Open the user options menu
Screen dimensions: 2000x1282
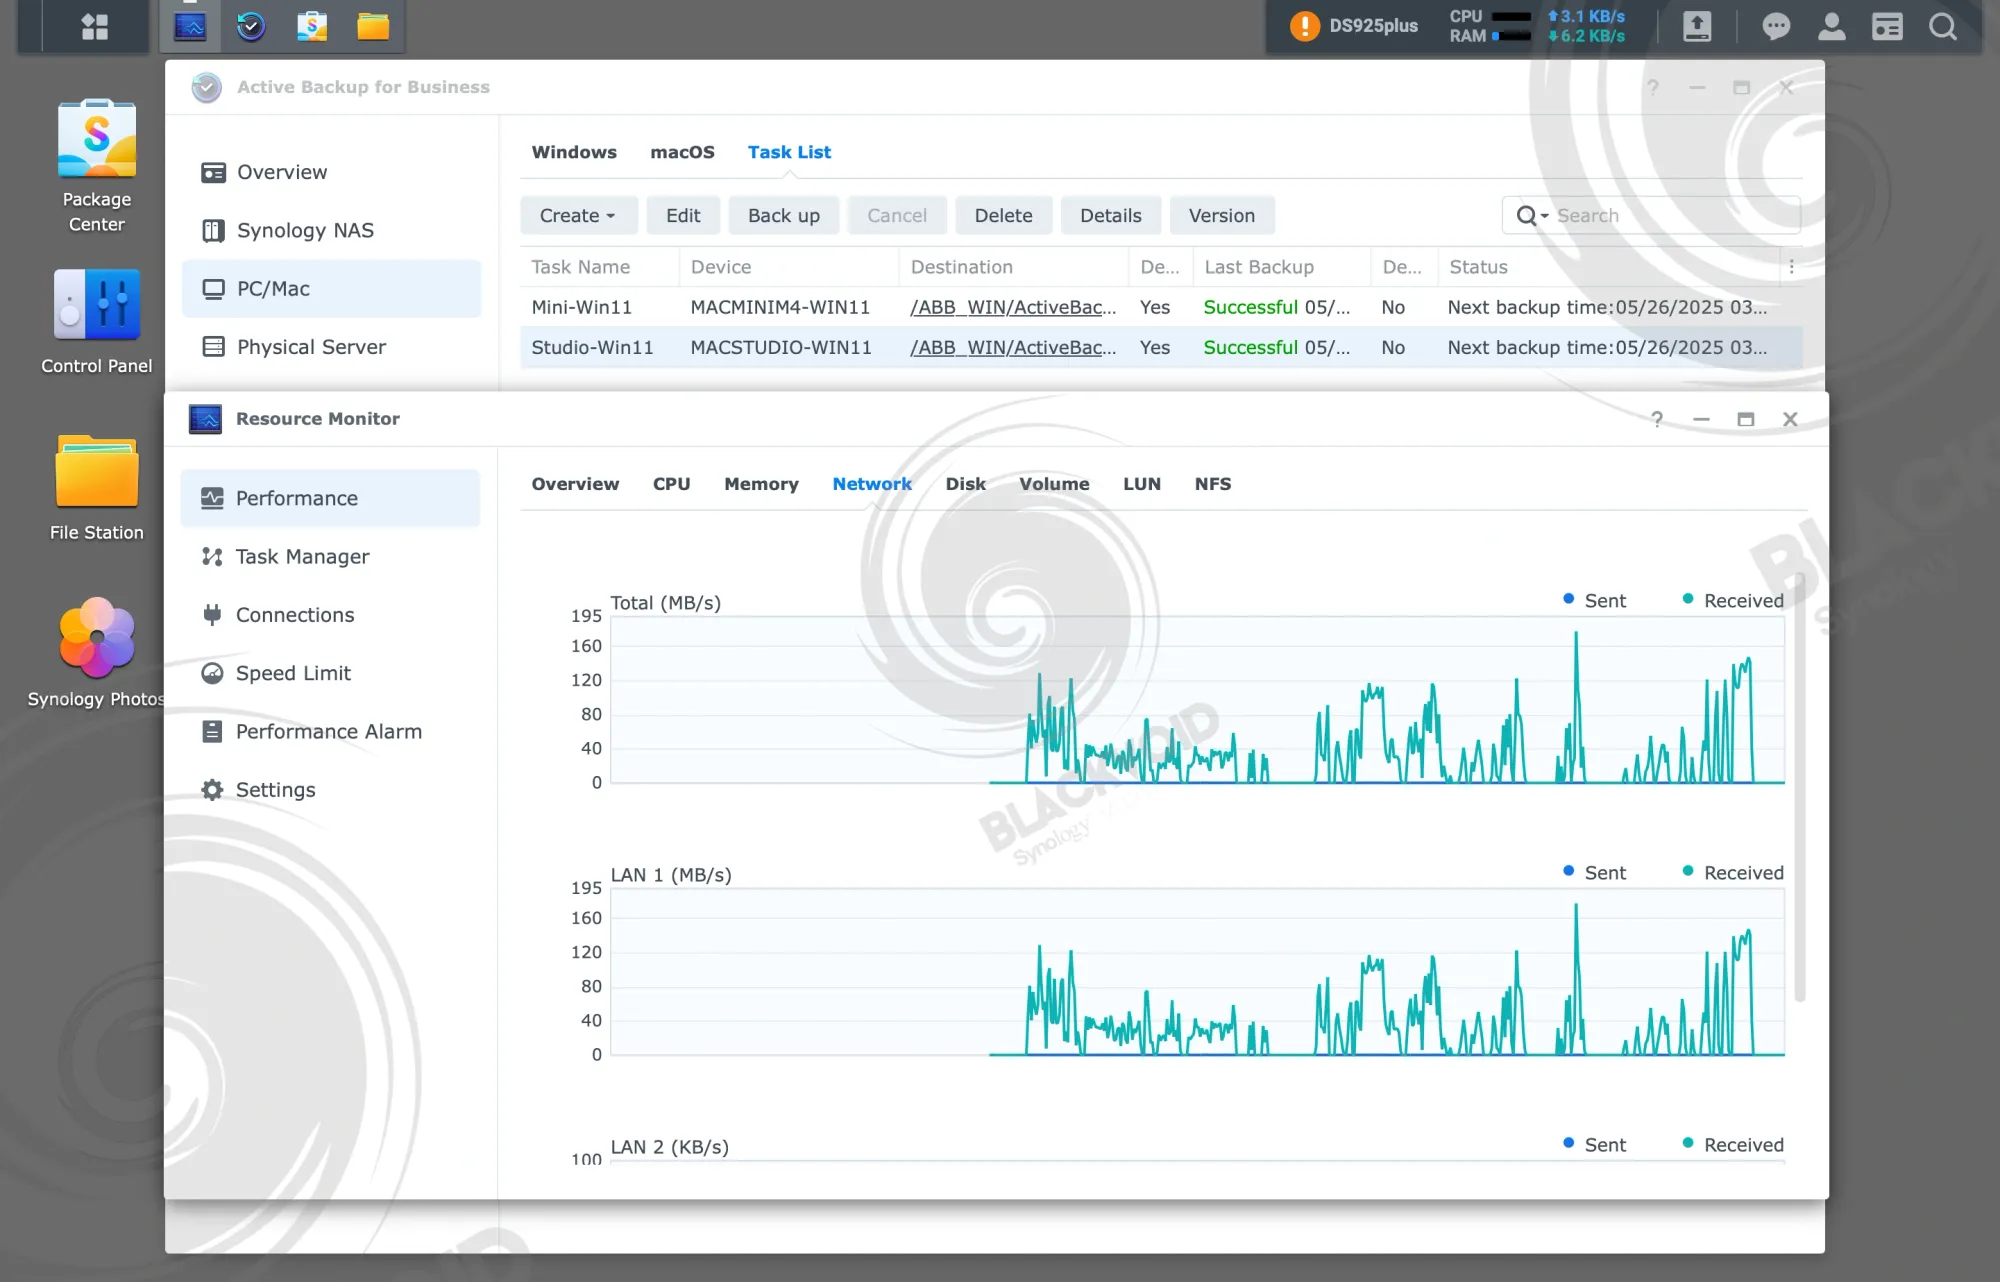[1831, 26]
